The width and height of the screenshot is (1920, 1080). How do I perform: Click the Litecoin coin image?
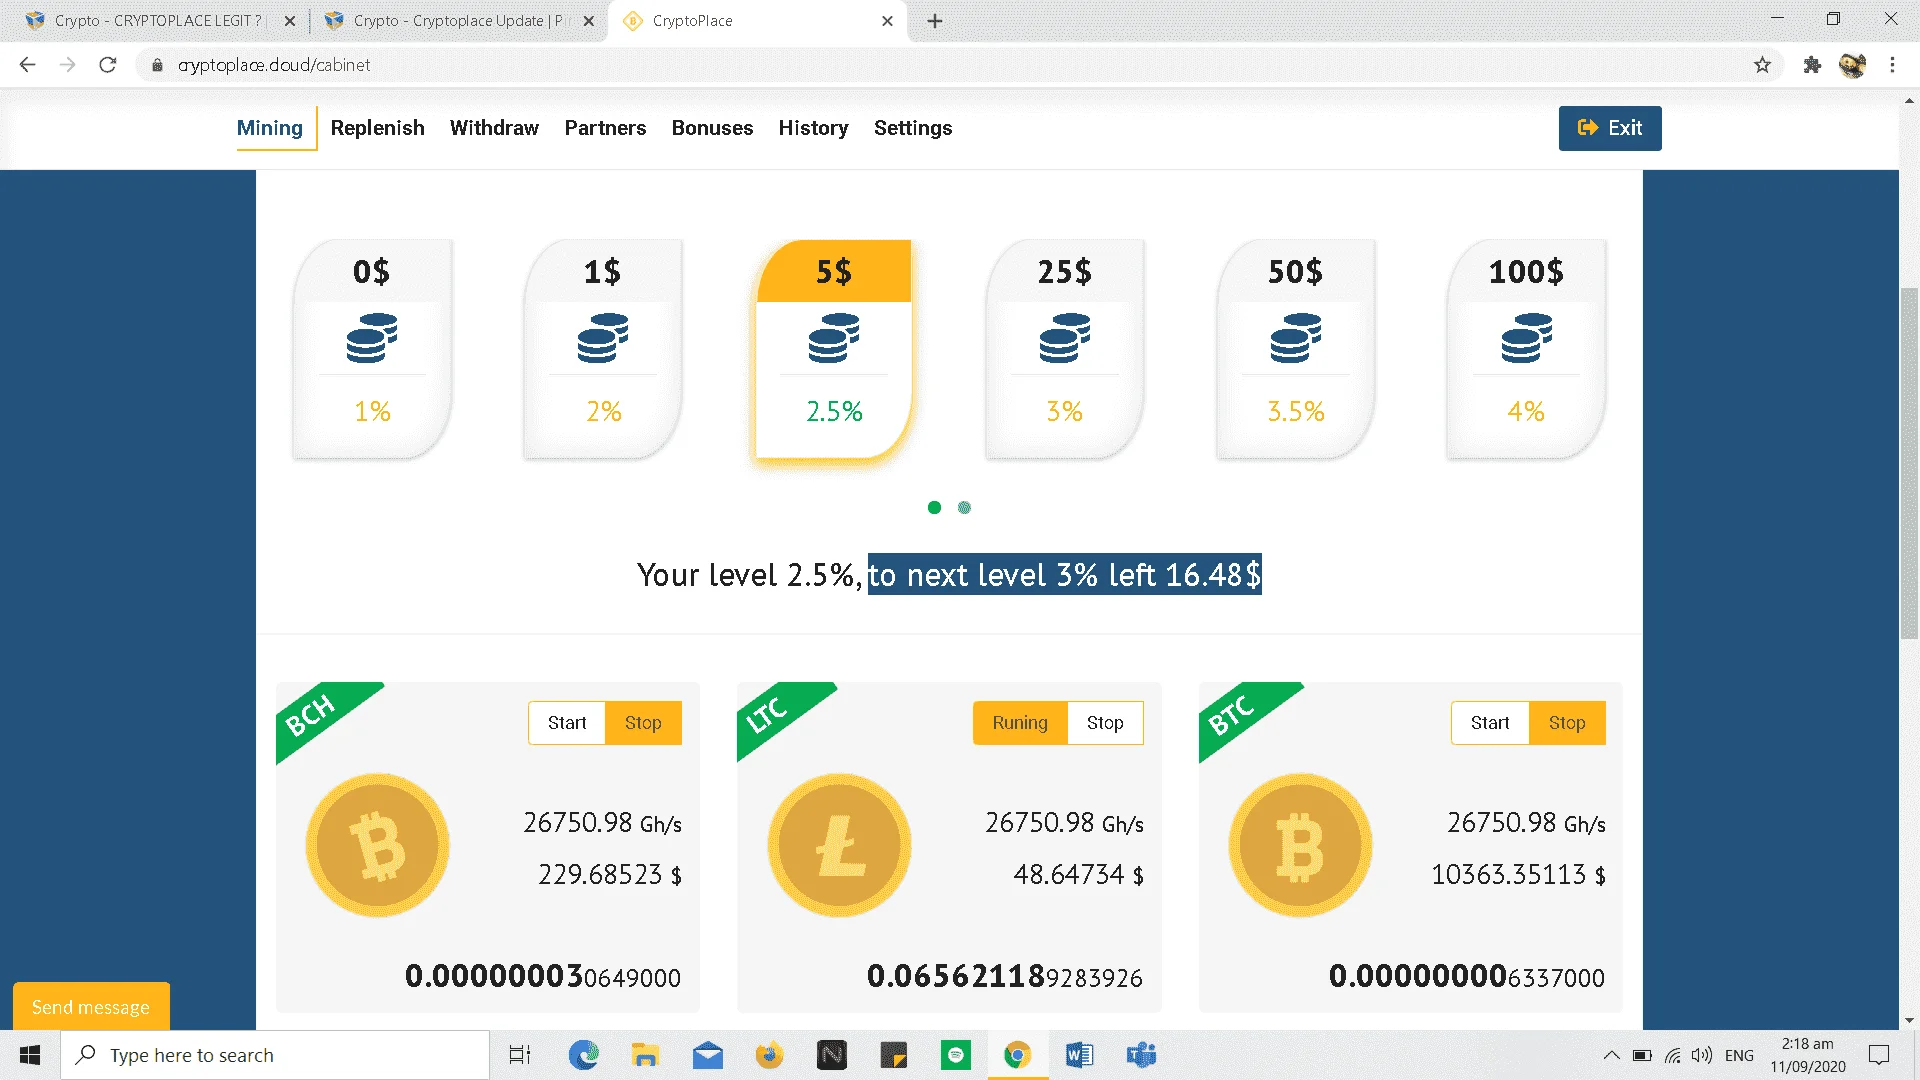pyautogui.click(x=840, y=845)
